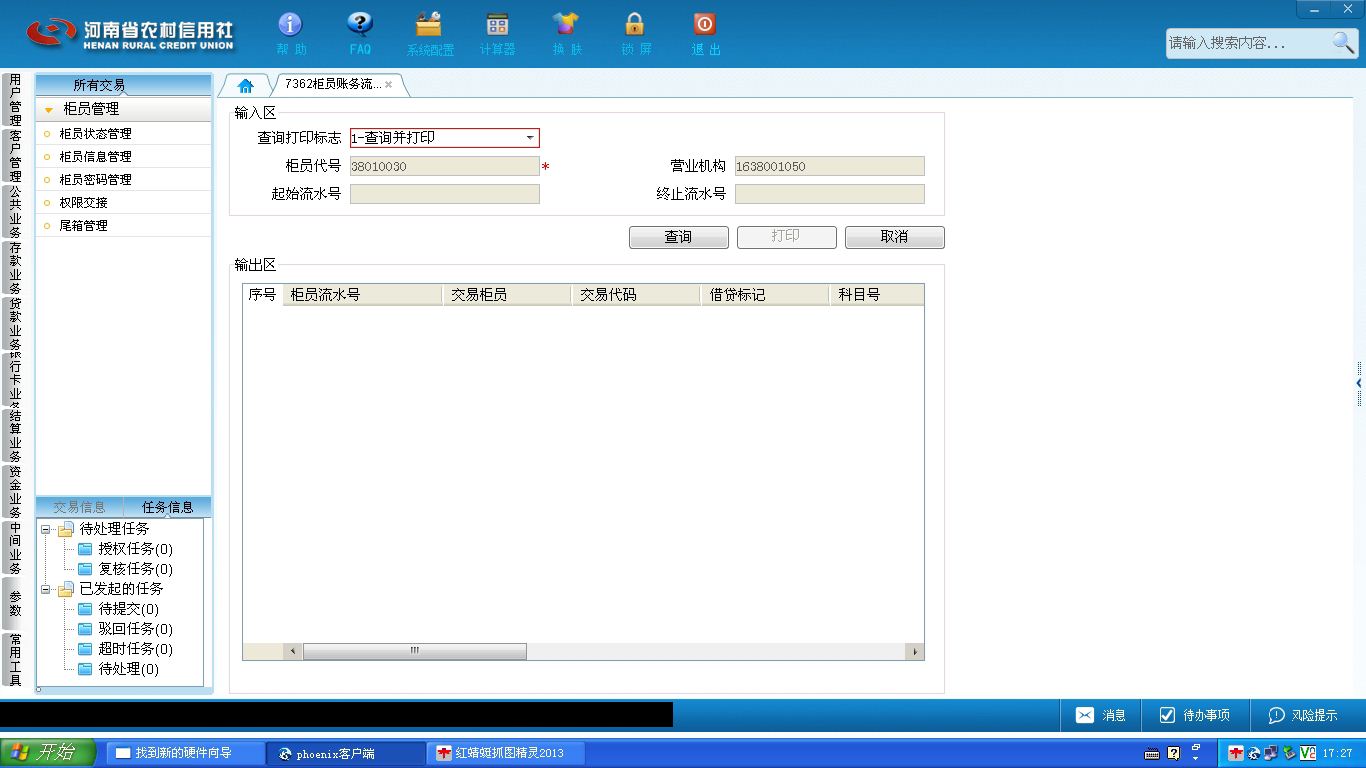
Task: Toggle the 待办事项 checkbox item
Action: 1194,715
